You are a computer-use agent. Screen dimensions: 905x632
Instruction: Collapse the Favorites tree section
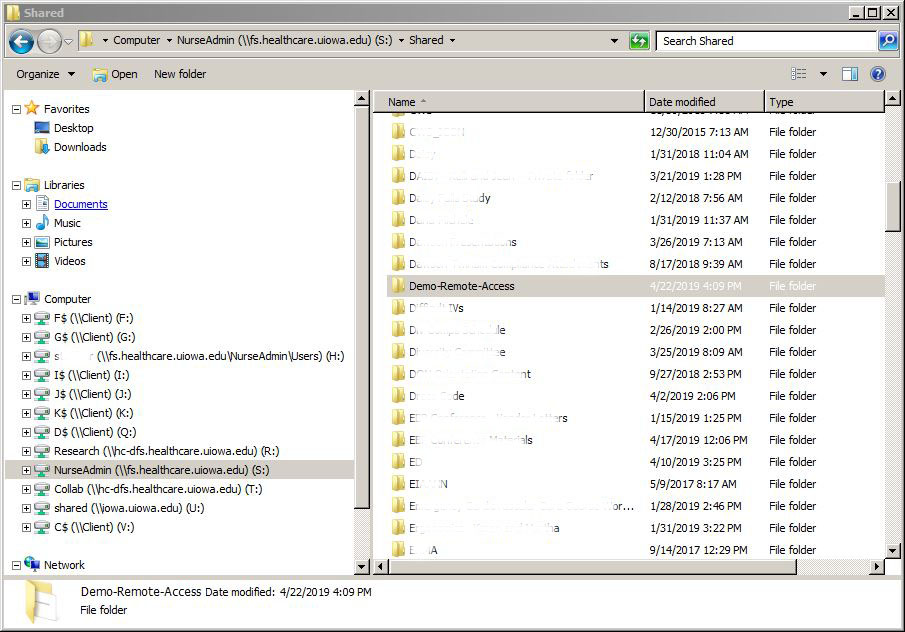point(16,109)
